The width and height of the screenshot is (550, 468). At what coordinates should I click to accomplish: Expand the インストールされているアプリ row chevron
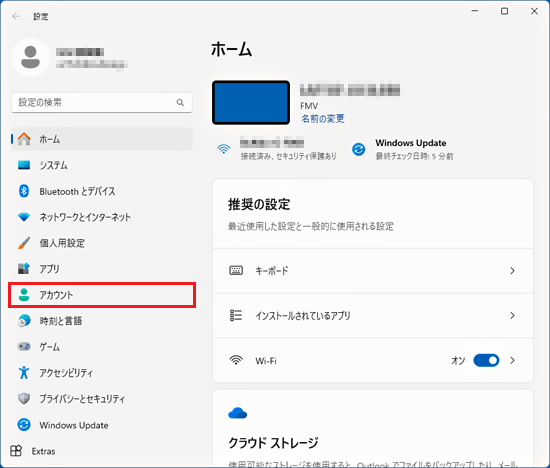512,315
